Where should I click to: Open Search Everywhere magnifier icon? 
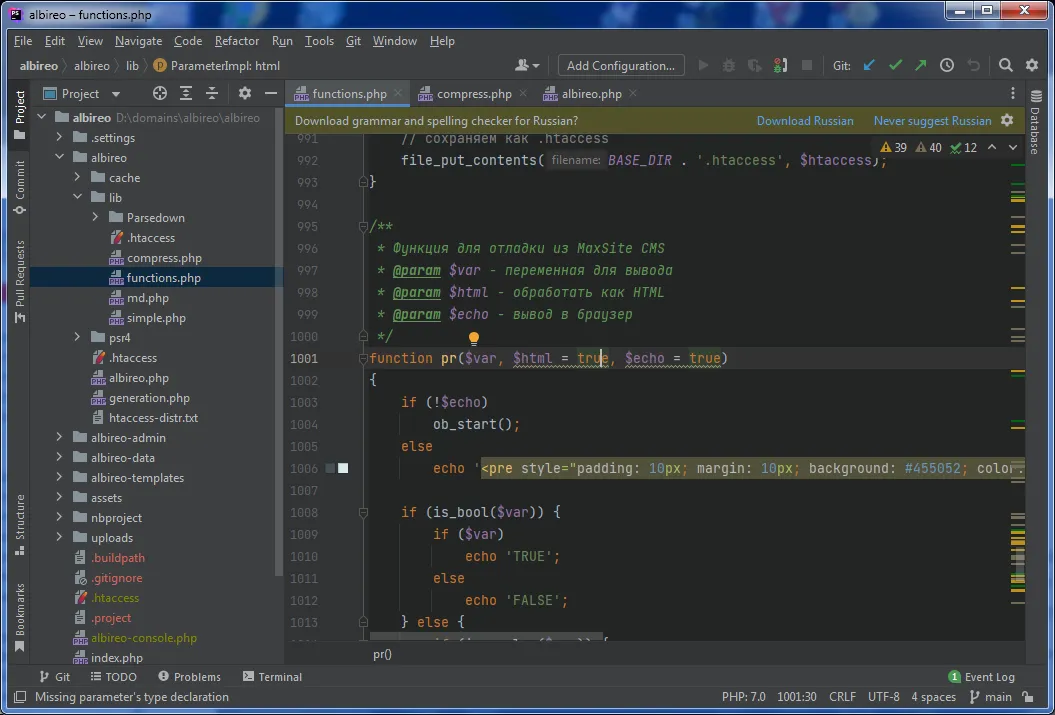(x=1006, y=66)
